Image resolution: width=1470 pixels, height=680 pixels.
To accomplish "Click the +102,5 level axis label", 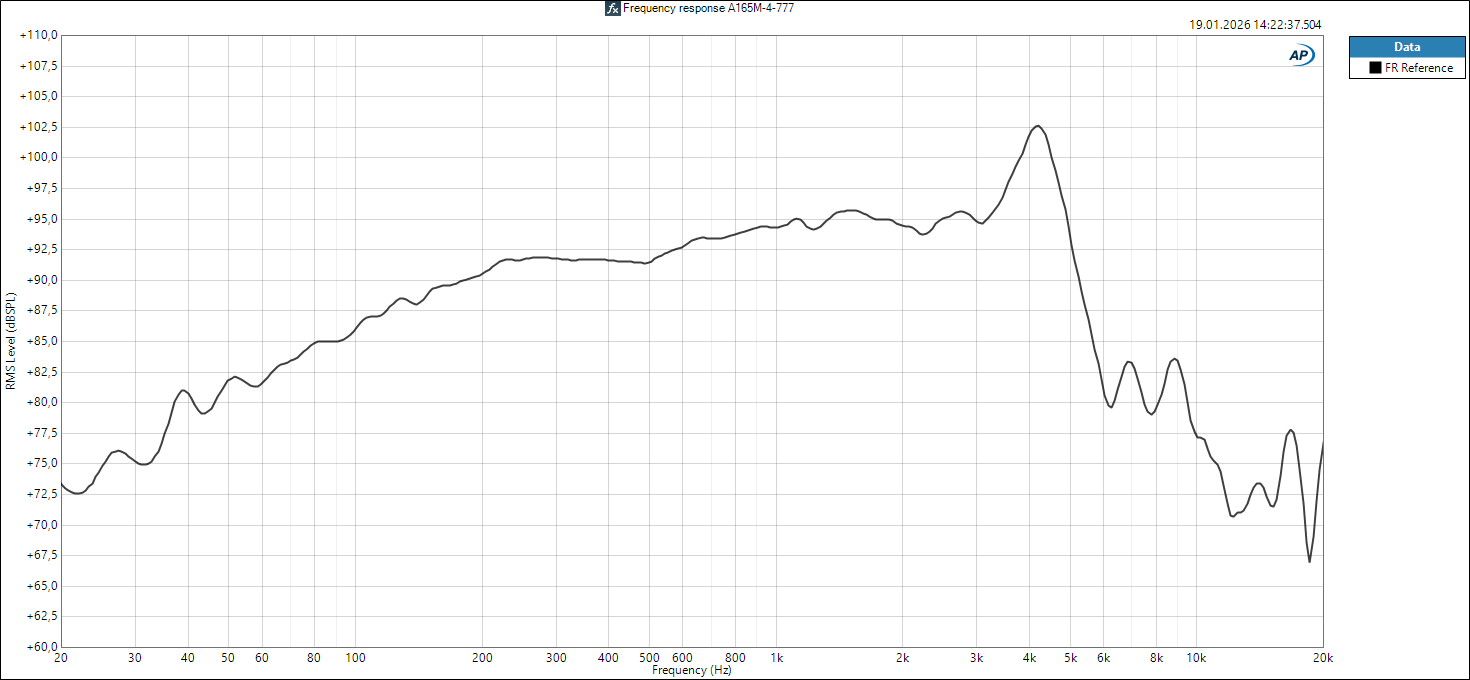I will tap(39, 127).
